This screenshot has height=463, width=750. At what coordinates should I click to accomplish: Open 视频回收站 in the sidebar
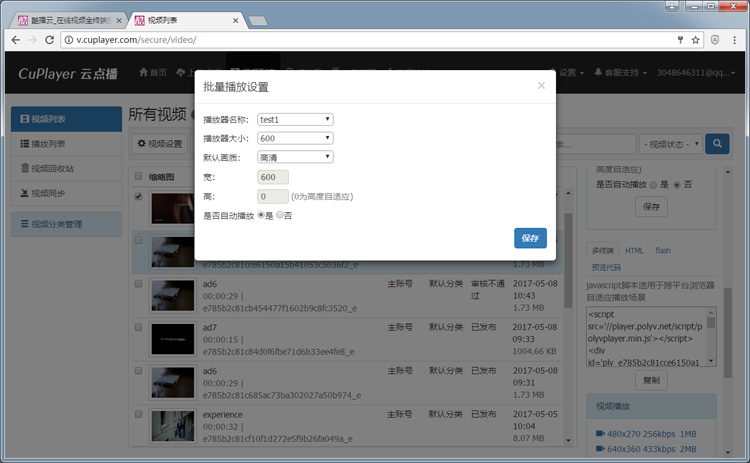(52, 168)
